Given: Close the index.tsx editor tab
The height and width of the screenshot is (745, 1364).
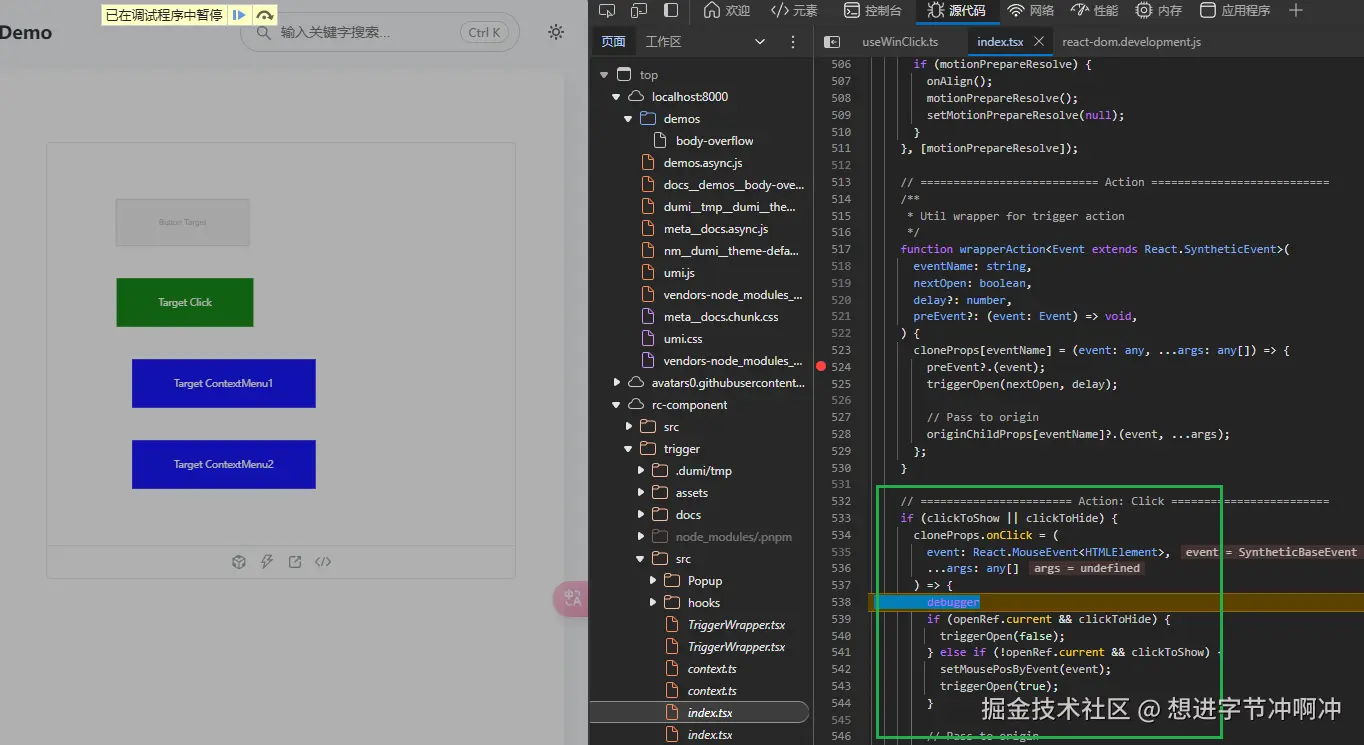Looking at the screenshot, I should (1039, 41).
